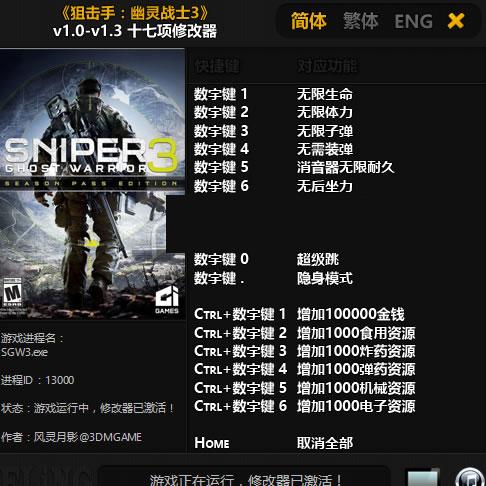Image resolution: width=486 pixels, height=486 pixels.
Task: Select the 无需装弹 cheat option
Action: [325, 149]
